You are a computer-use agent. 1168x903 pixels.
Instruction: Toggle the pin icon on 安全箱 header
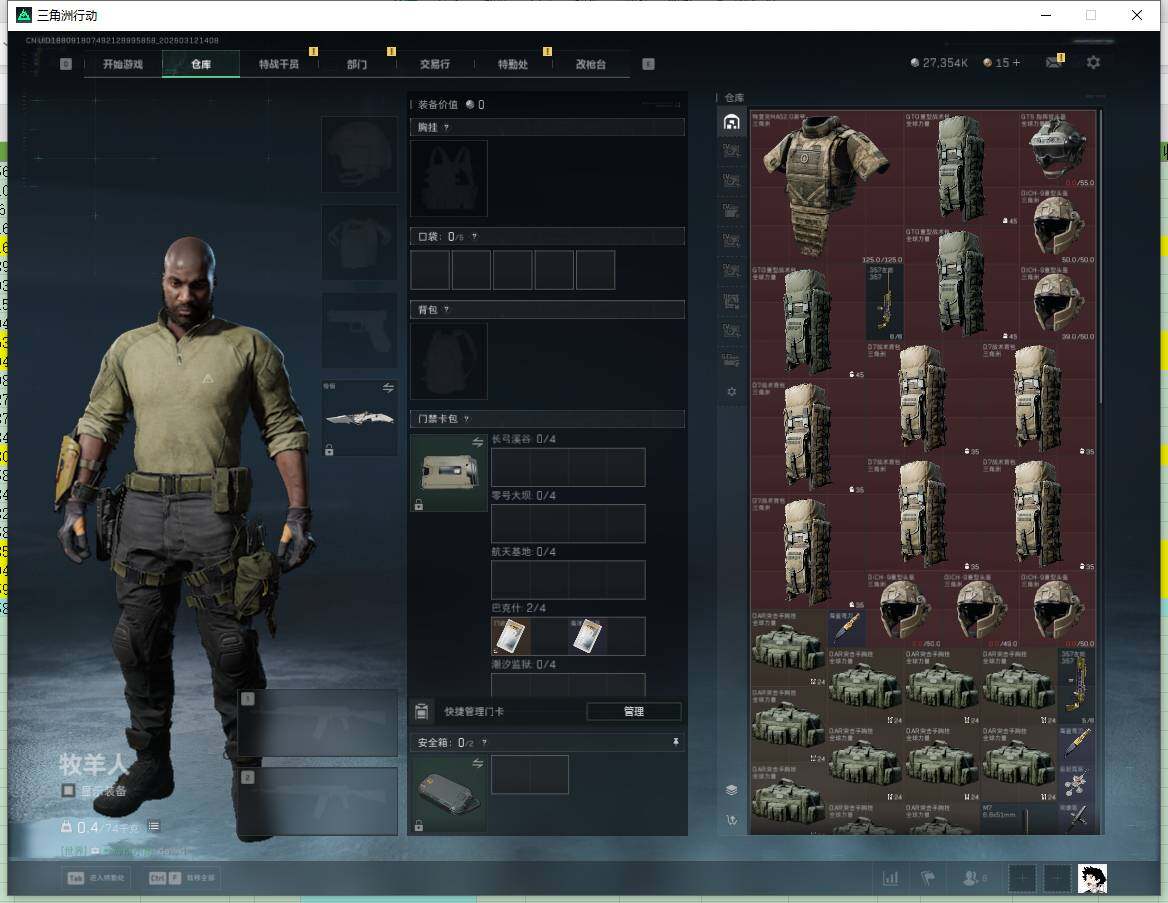click(676, 742)
